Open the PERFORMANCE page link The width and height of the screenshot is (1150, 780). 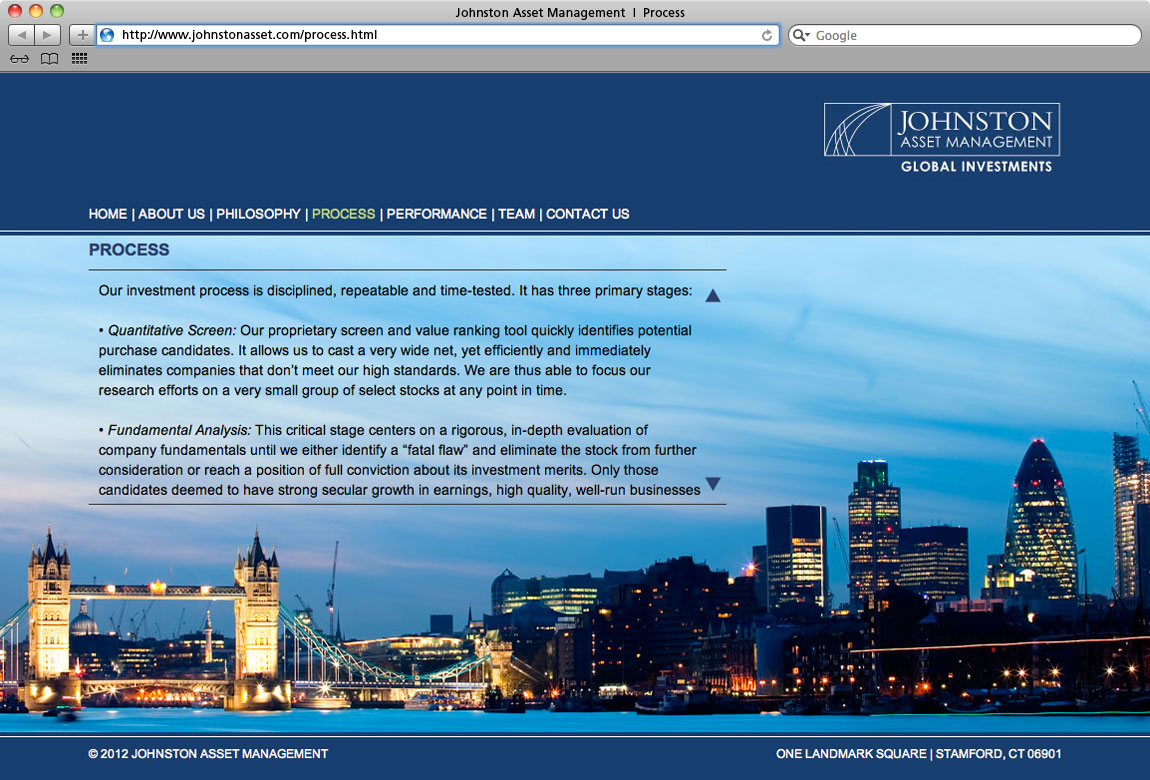(x=436, y=214)
